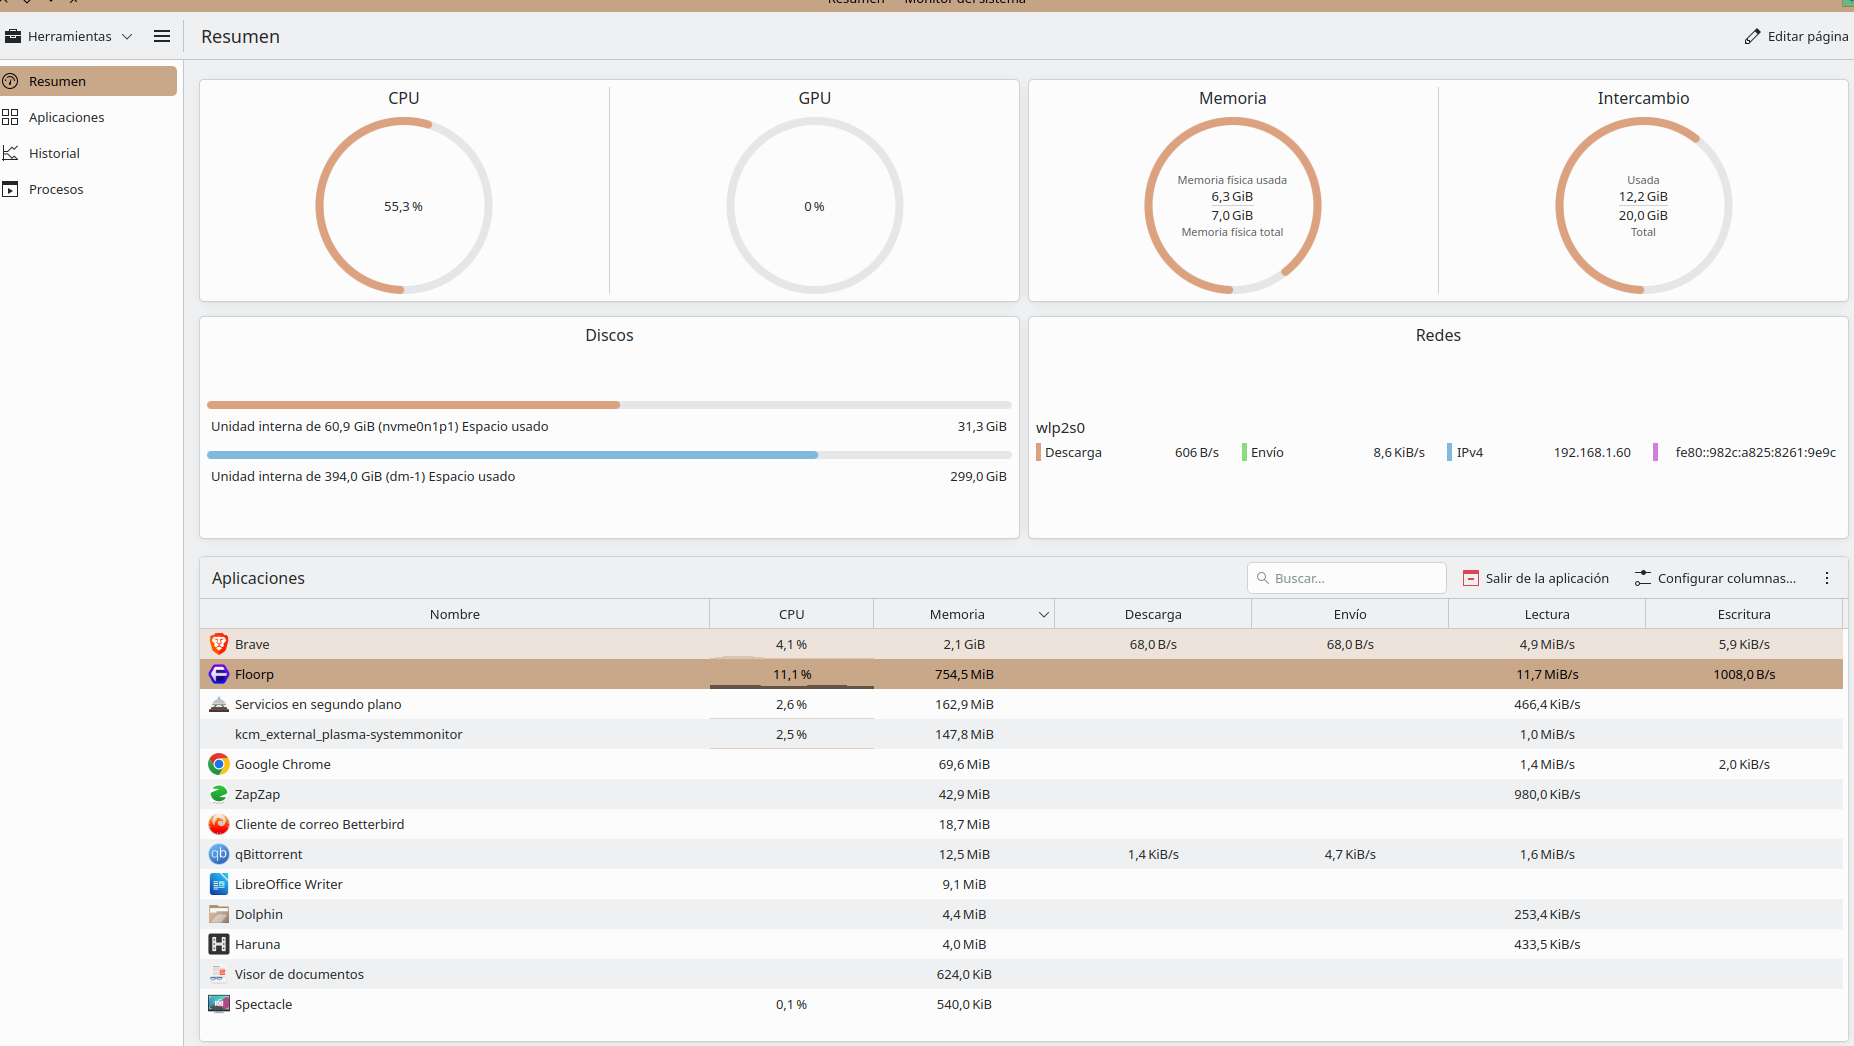Select the qBittorrent icon row
The width and height of the screenshot is (1854, 1046).
coord(219,854)
